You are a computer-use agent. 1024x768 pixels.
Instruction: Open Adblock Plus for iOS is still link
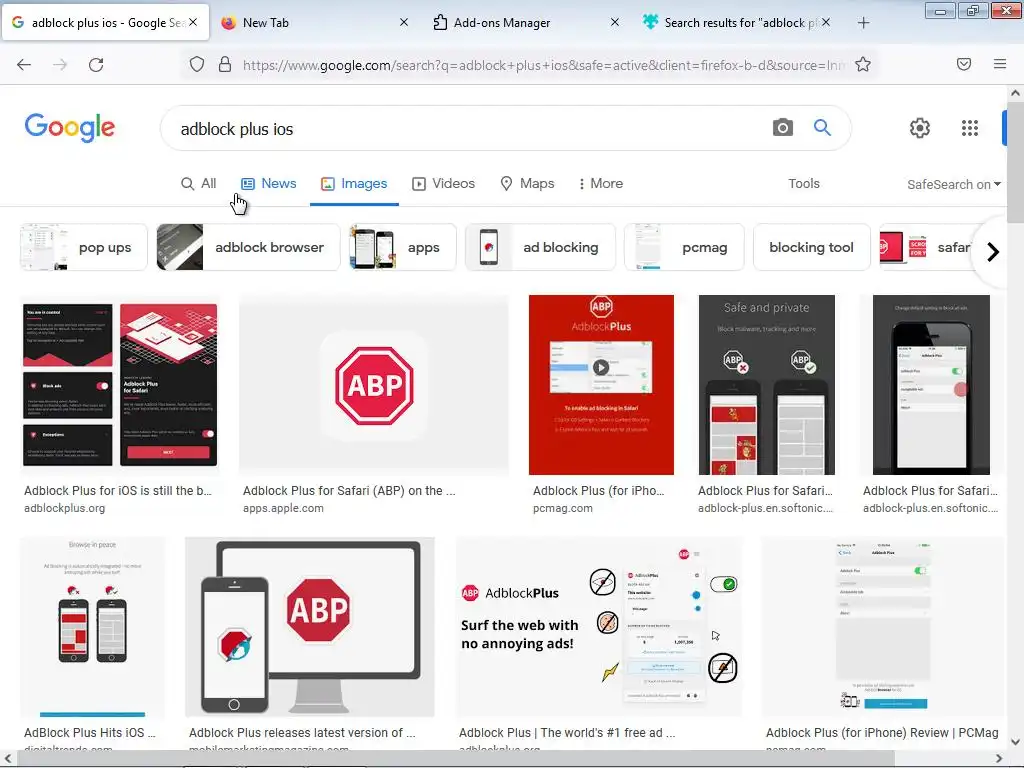118,490
